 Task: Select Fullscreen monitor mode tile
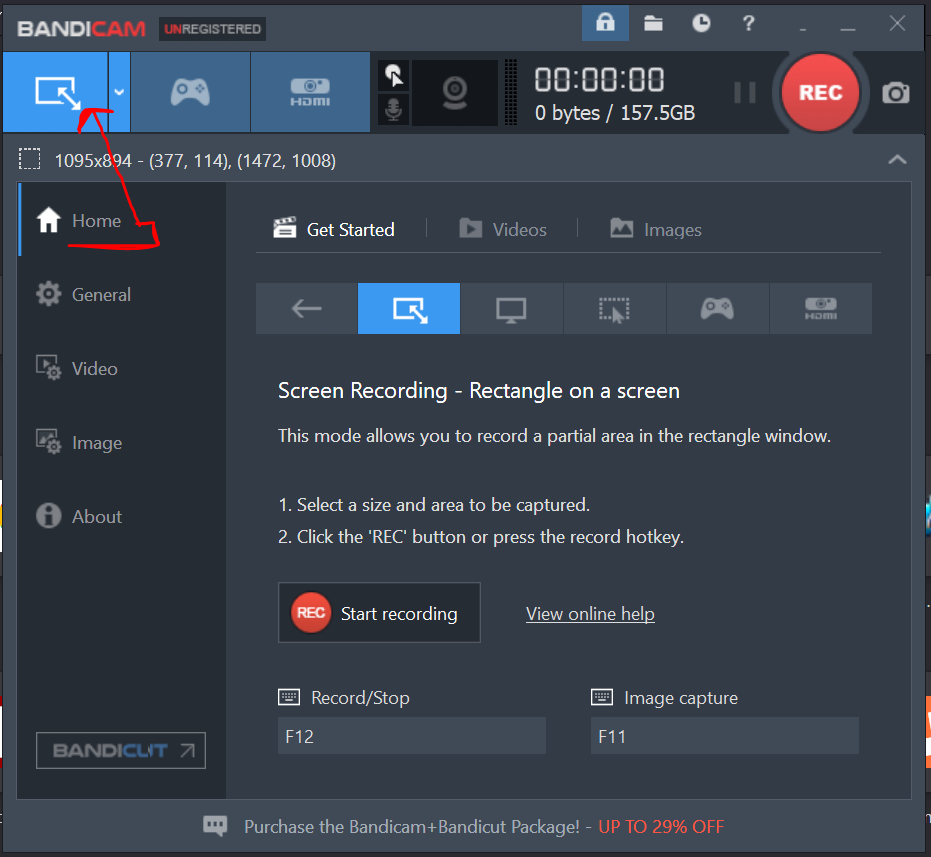511,308
